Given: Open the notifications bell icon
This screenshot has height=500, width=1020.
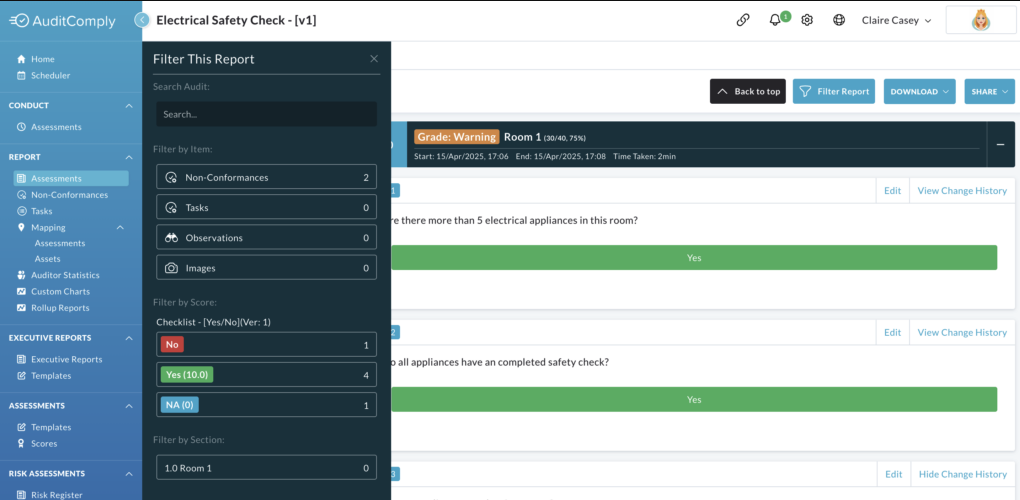Looking at the screenshot, I should (x=775, y=20).
